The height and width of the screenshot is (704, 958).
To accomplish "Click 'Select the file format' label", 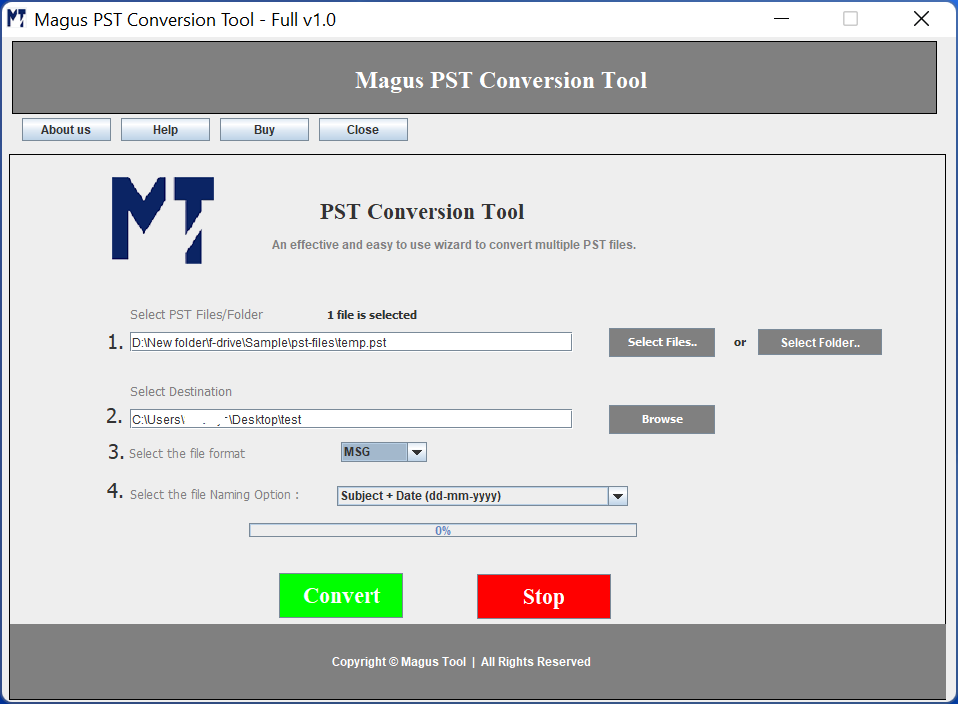I will click(x=187, y=453).
